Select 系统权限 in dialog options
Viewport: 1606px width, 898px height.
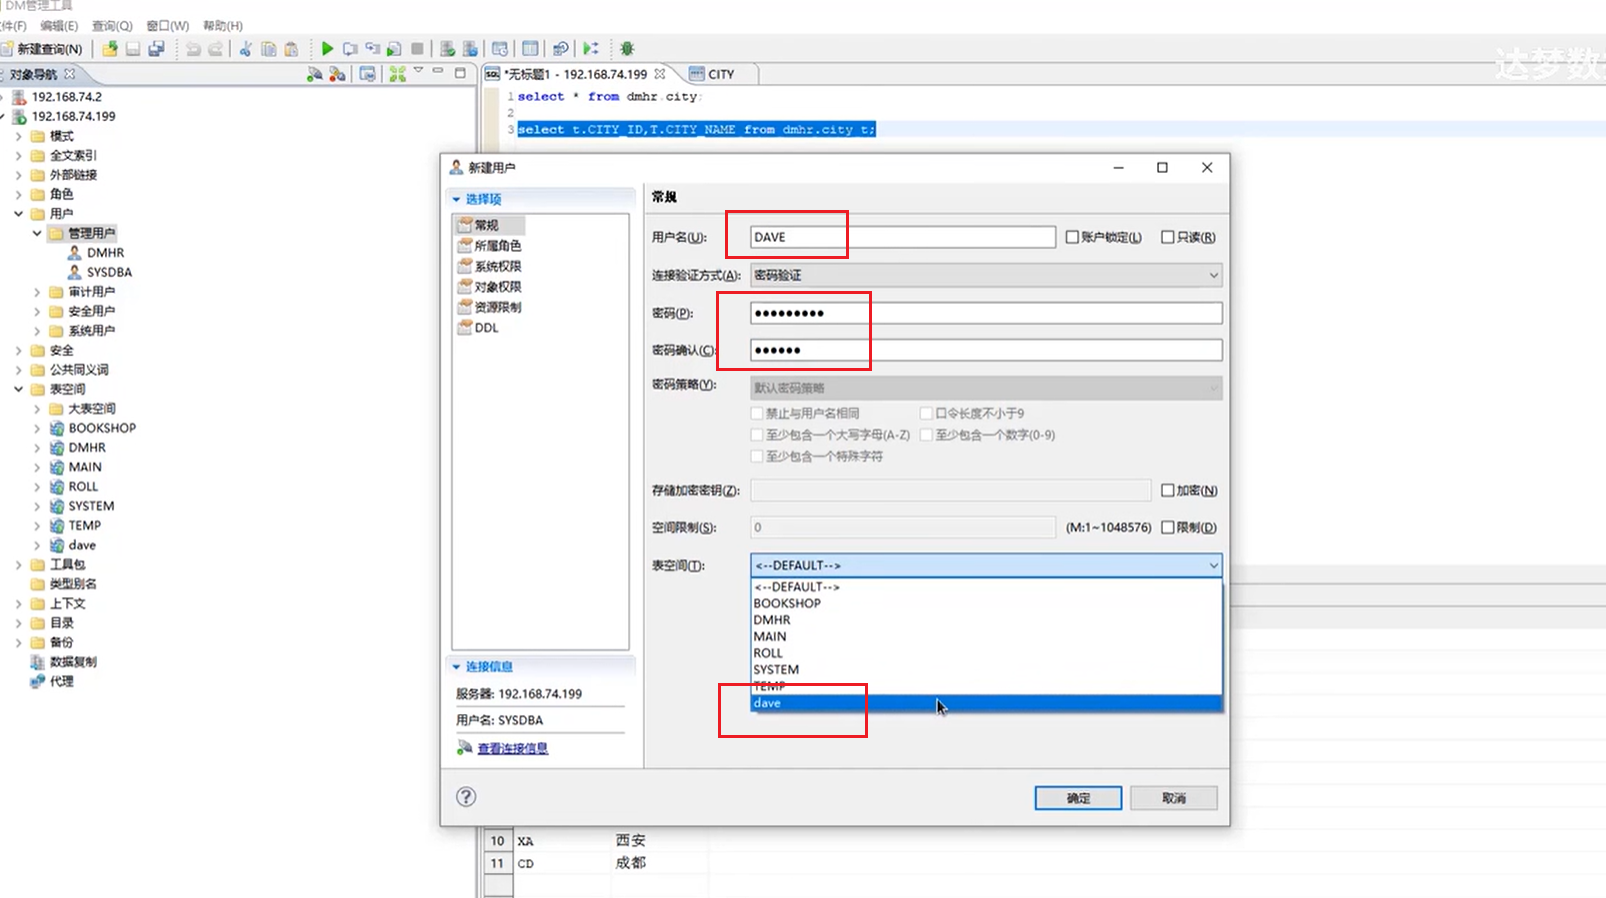point(497,266)
